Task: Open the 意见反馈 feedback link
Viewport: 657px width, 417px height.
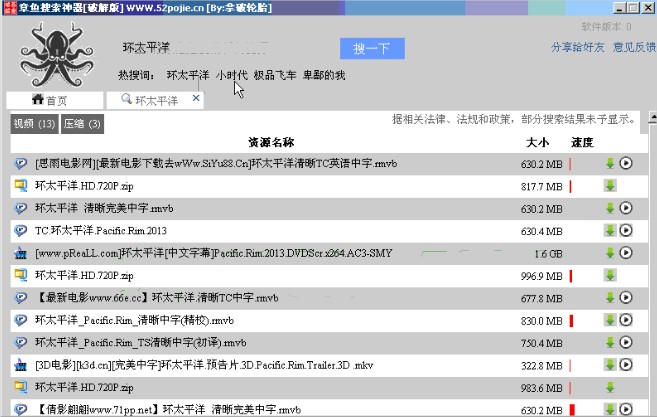Action: point(634,47)
